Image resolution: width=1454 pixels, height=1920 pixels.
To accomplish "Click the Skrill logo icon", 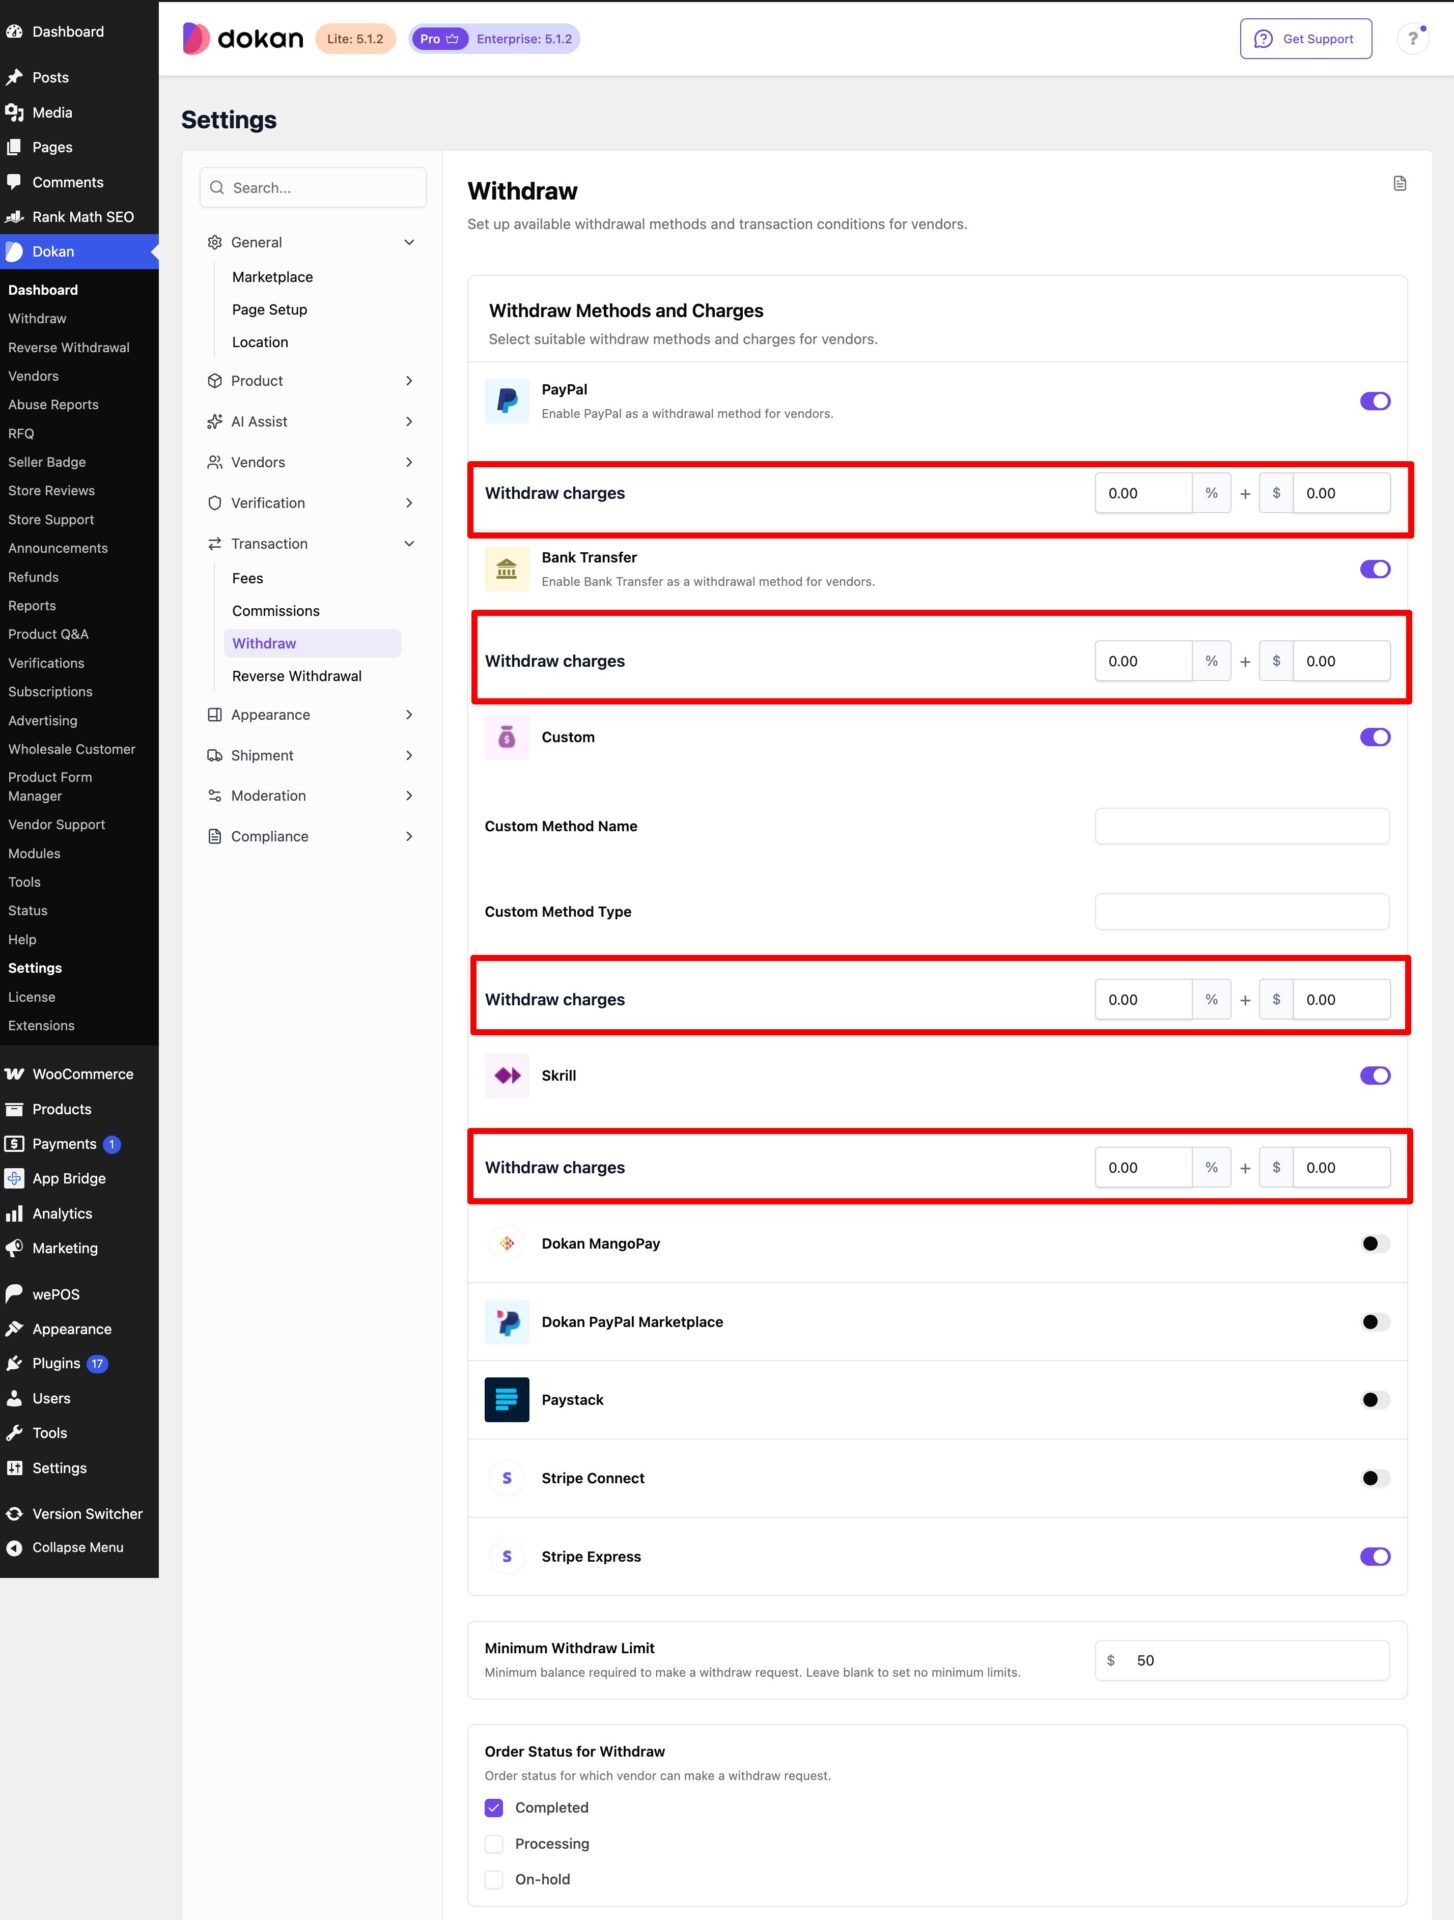I will click(507, 1075).
